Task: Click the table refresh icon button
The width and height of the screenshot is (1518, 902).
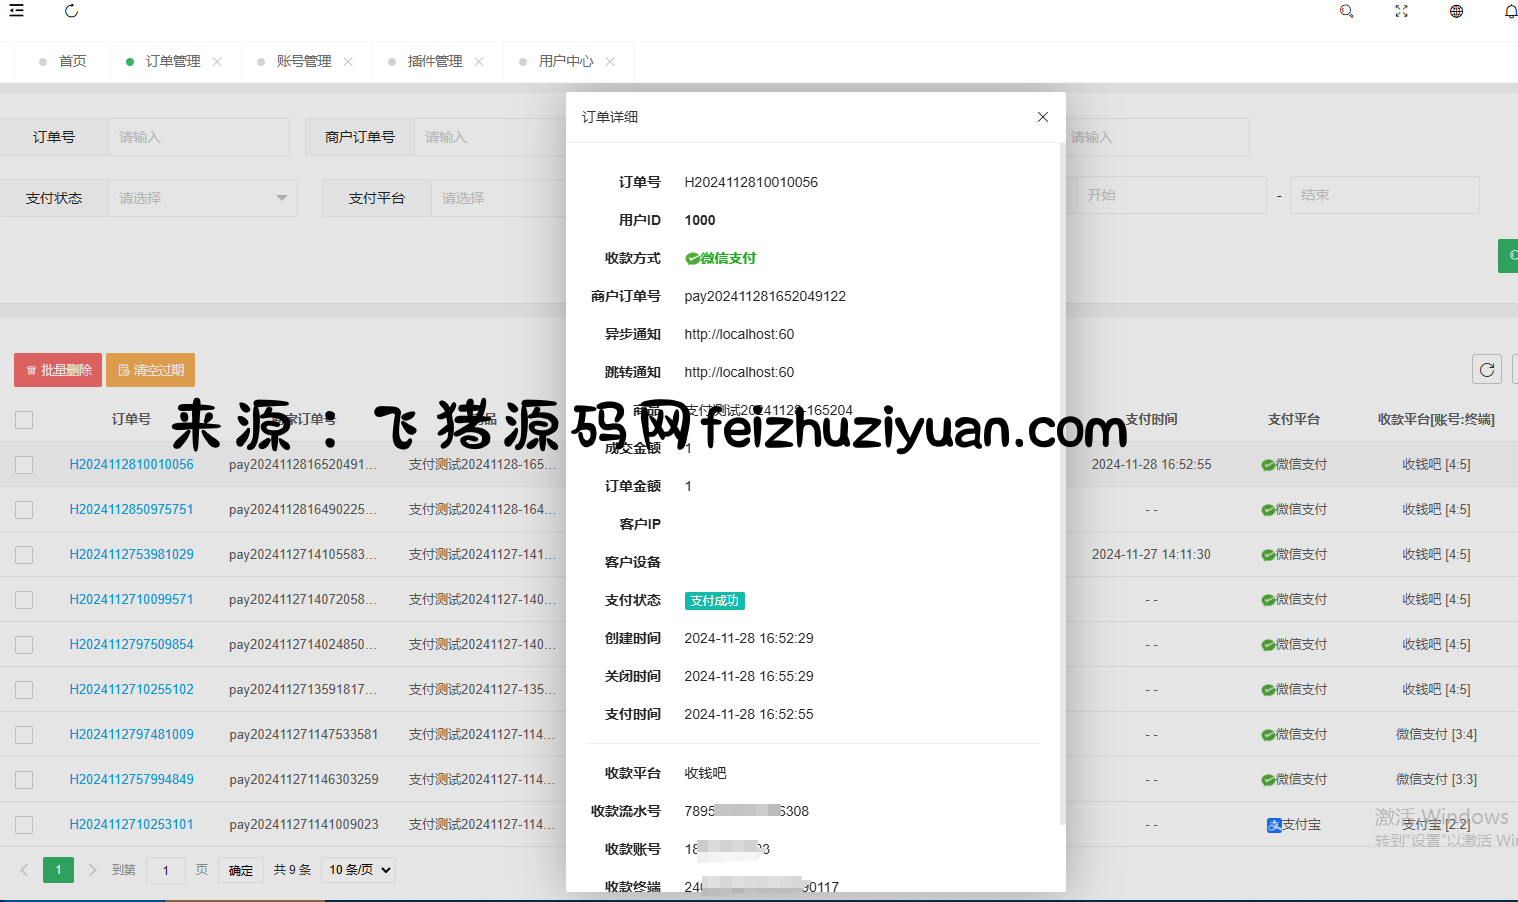Action: pos(1486,370)
